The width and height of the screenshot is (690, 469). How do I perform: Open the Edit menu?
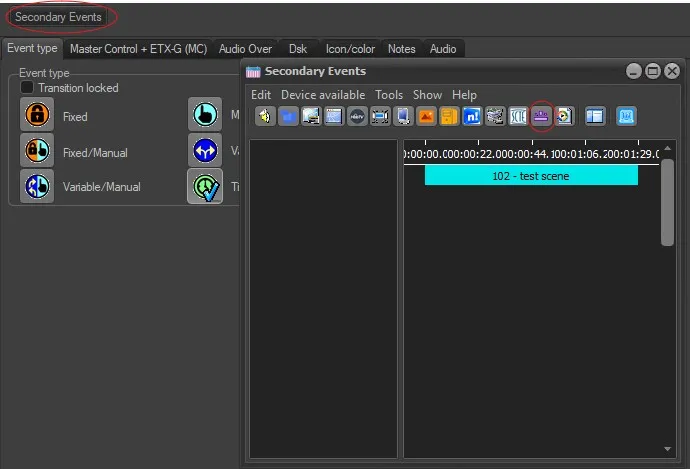[260, 95]
